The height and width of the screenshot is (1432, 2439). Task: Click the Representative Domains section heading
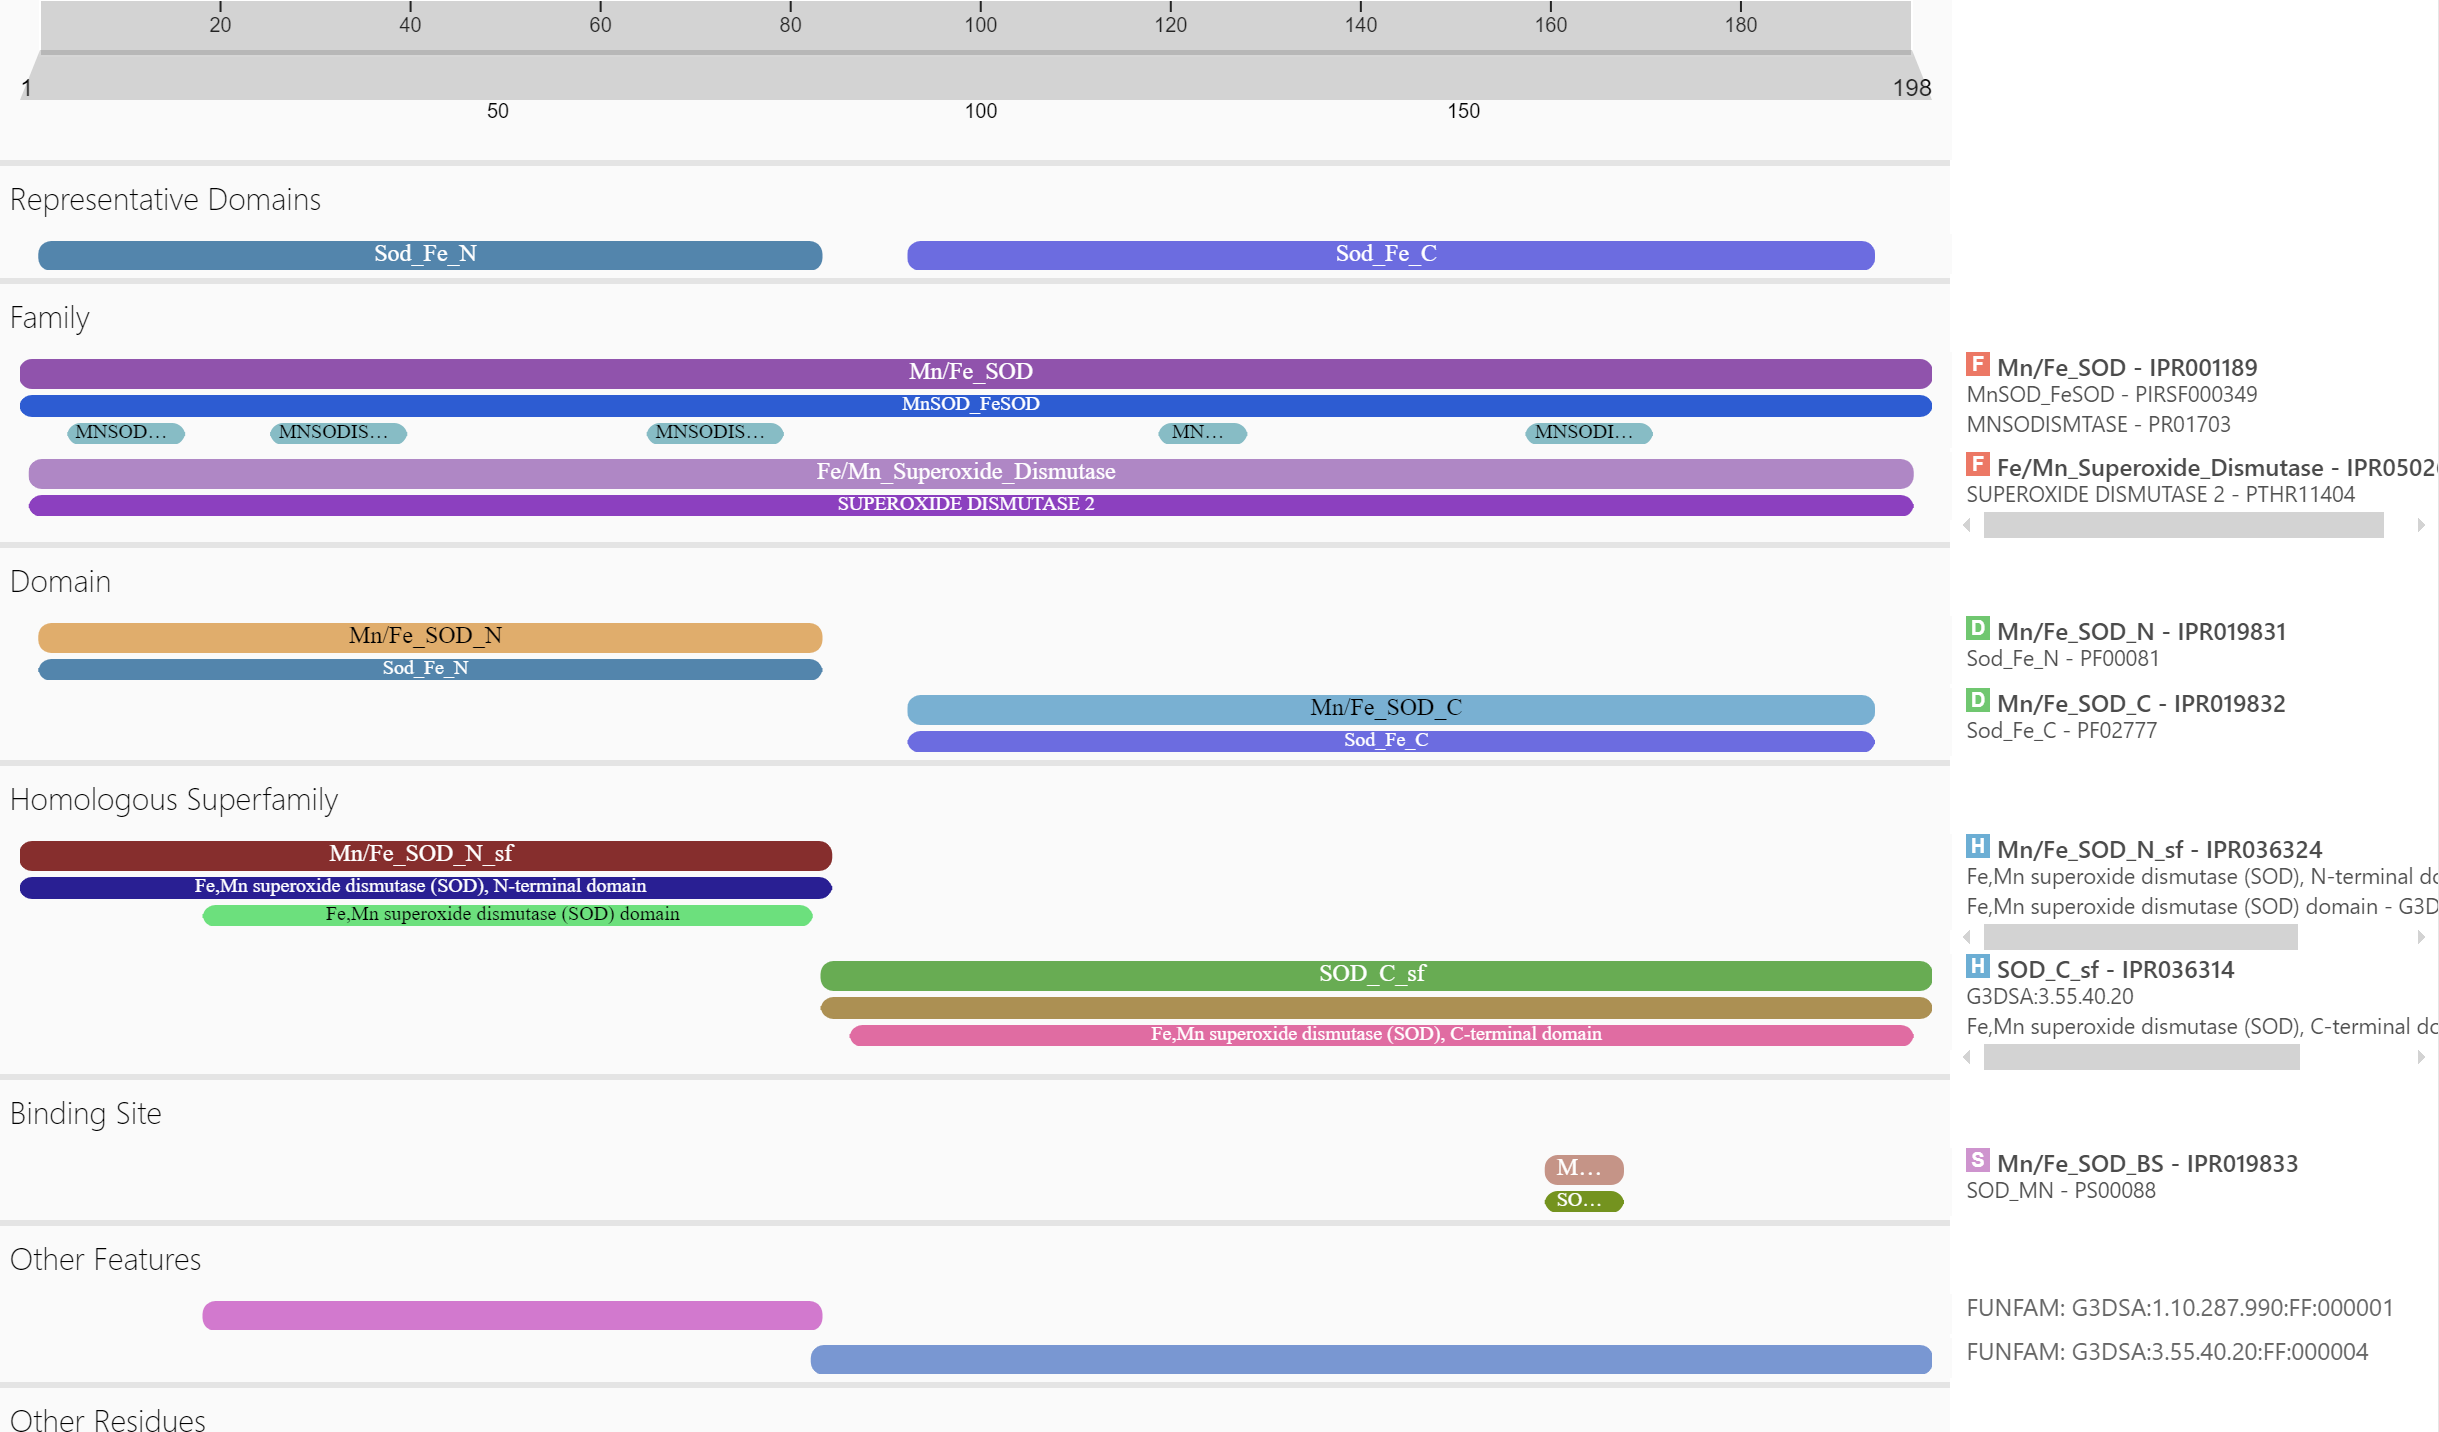tap(166, 200)
